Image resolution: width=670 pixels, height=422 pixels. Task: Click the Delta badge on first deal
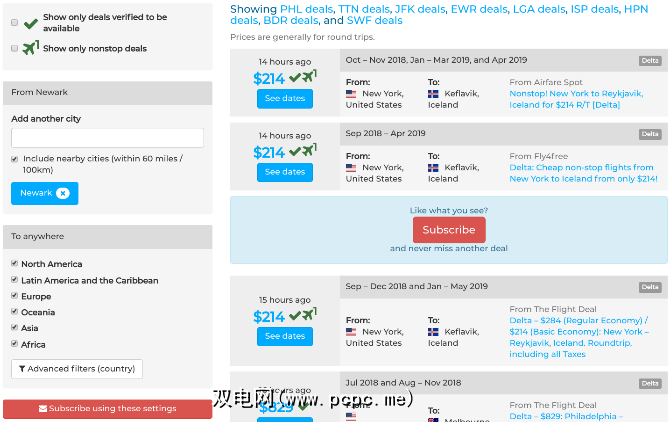tap(650, 61)
